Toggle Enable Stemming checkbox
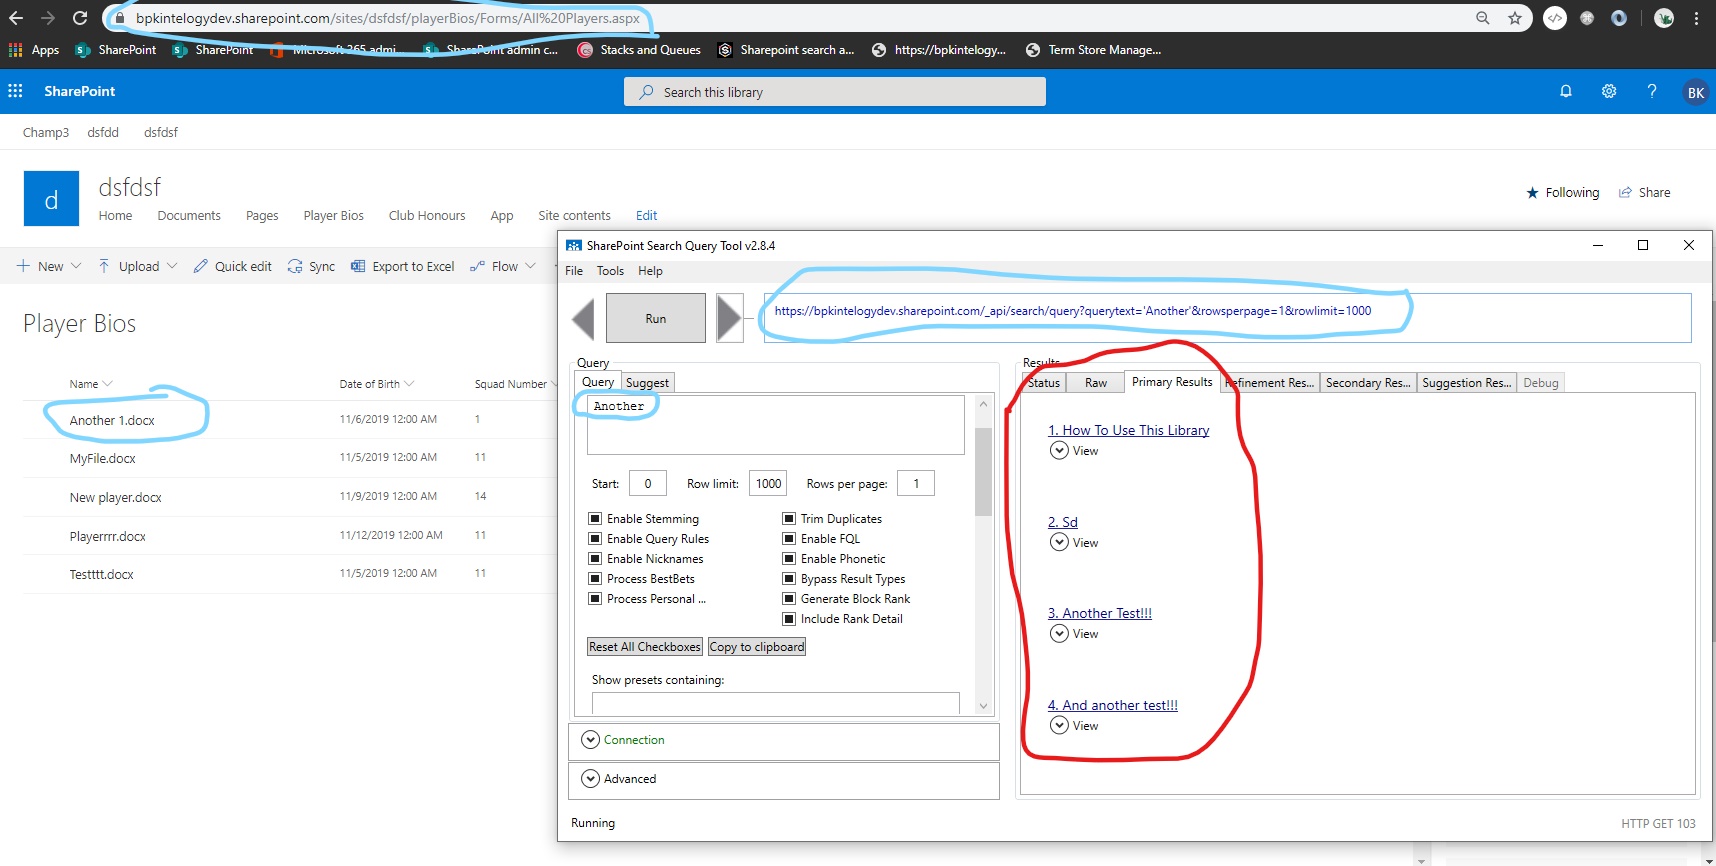The width and height of the screenshot is (1716, 866). (595, 519)
